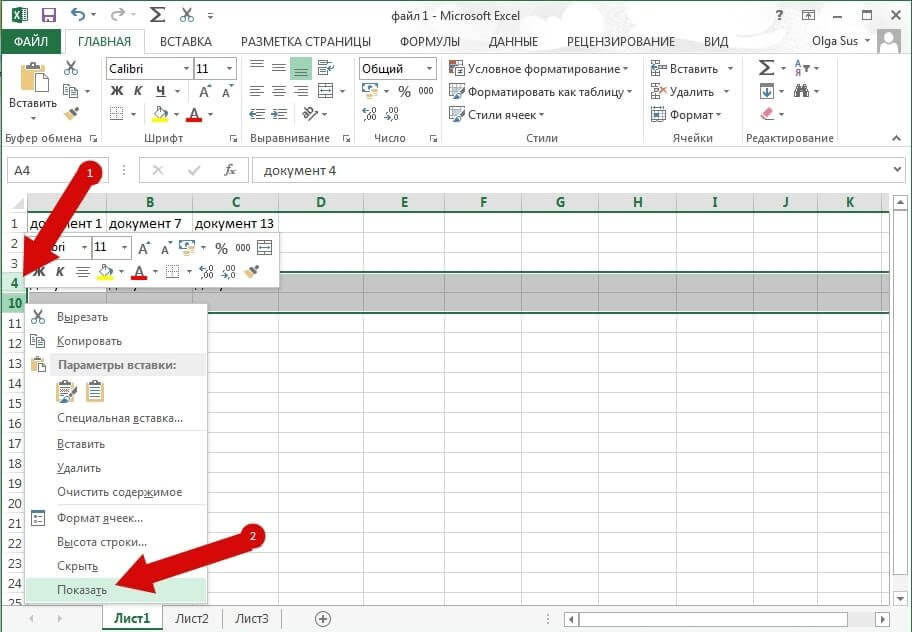This screenshot has height=632, width=912.
Task: Choose Скрыть in context menu
Action: point(116,566)
